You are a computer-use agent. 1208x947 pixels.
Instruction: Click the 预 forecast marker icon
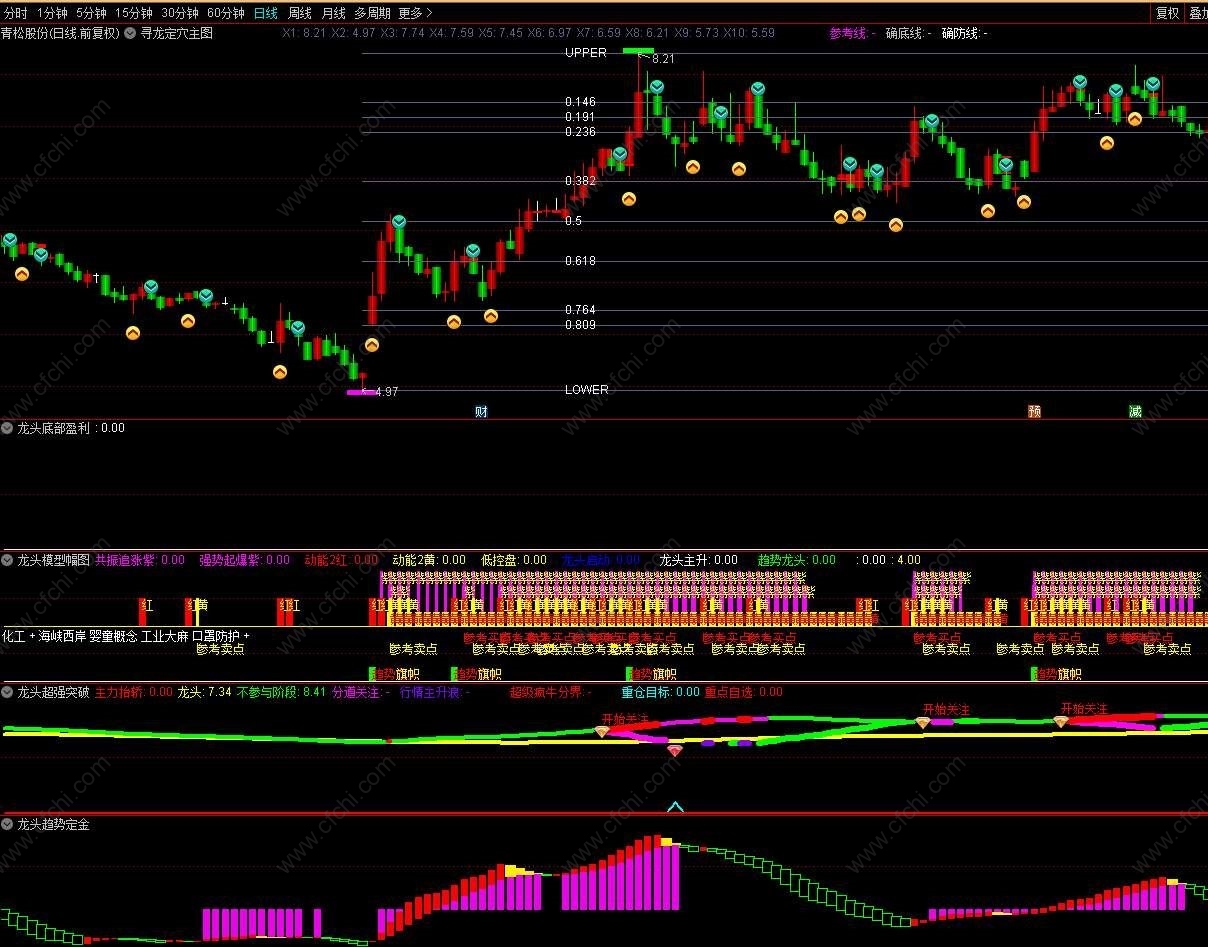(1034, 411)
